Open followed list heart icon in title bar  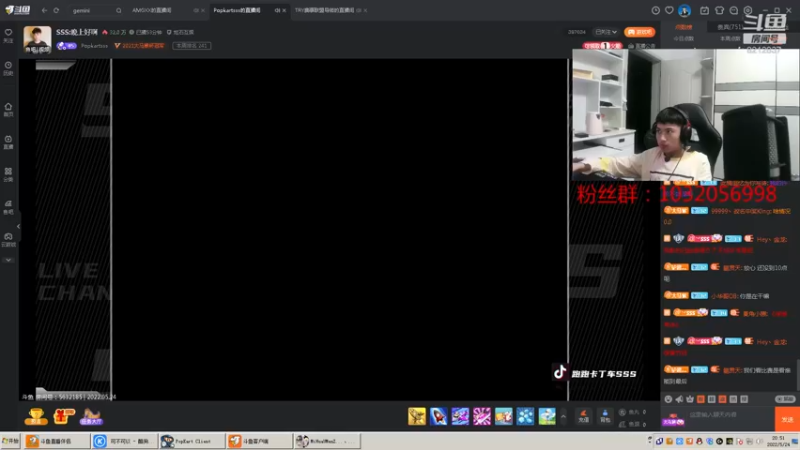[669, 10]
